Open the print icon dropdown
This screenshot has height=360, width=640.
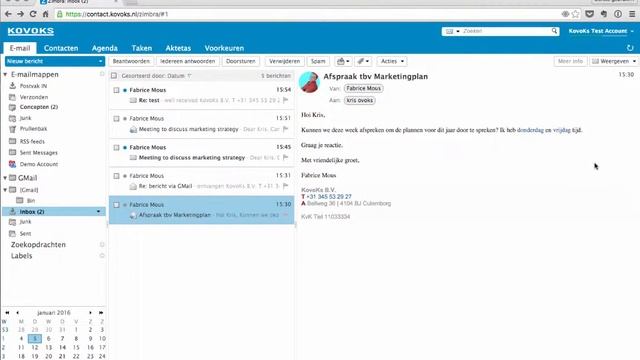[343, 61]
